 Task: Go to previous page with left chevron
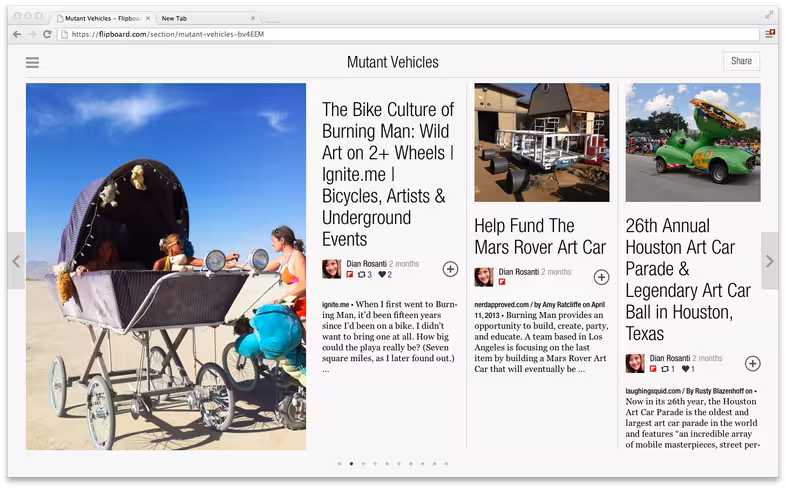[16, 261]
